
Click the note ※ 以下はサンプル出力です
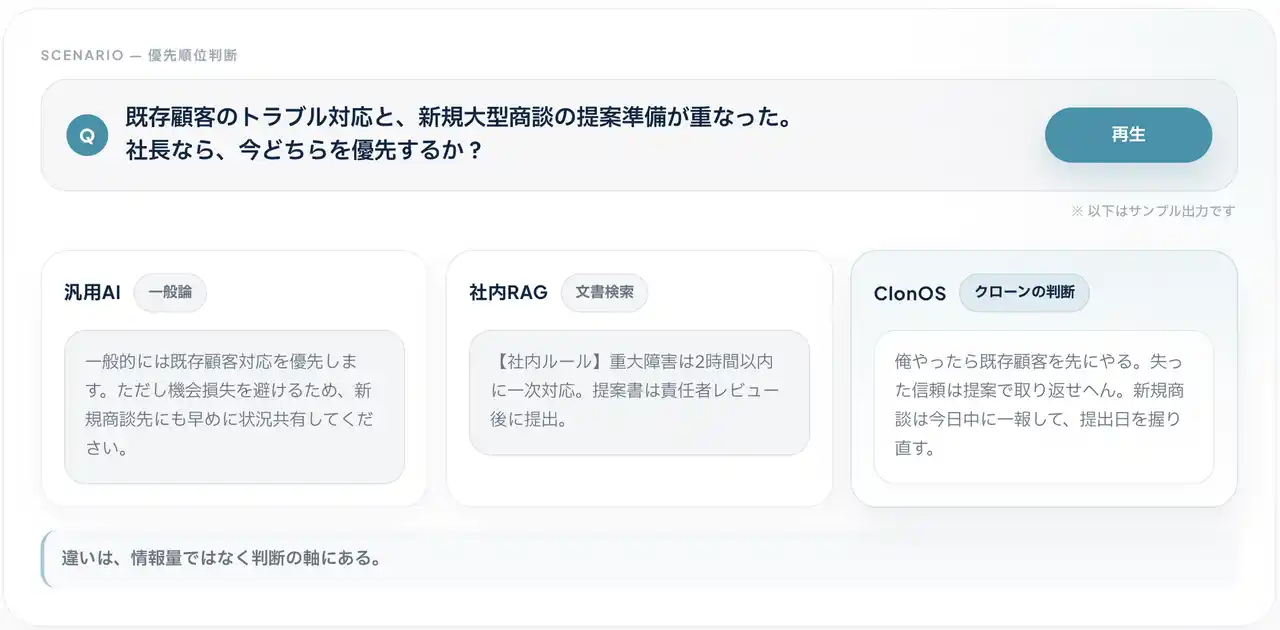coord(1153,211)
